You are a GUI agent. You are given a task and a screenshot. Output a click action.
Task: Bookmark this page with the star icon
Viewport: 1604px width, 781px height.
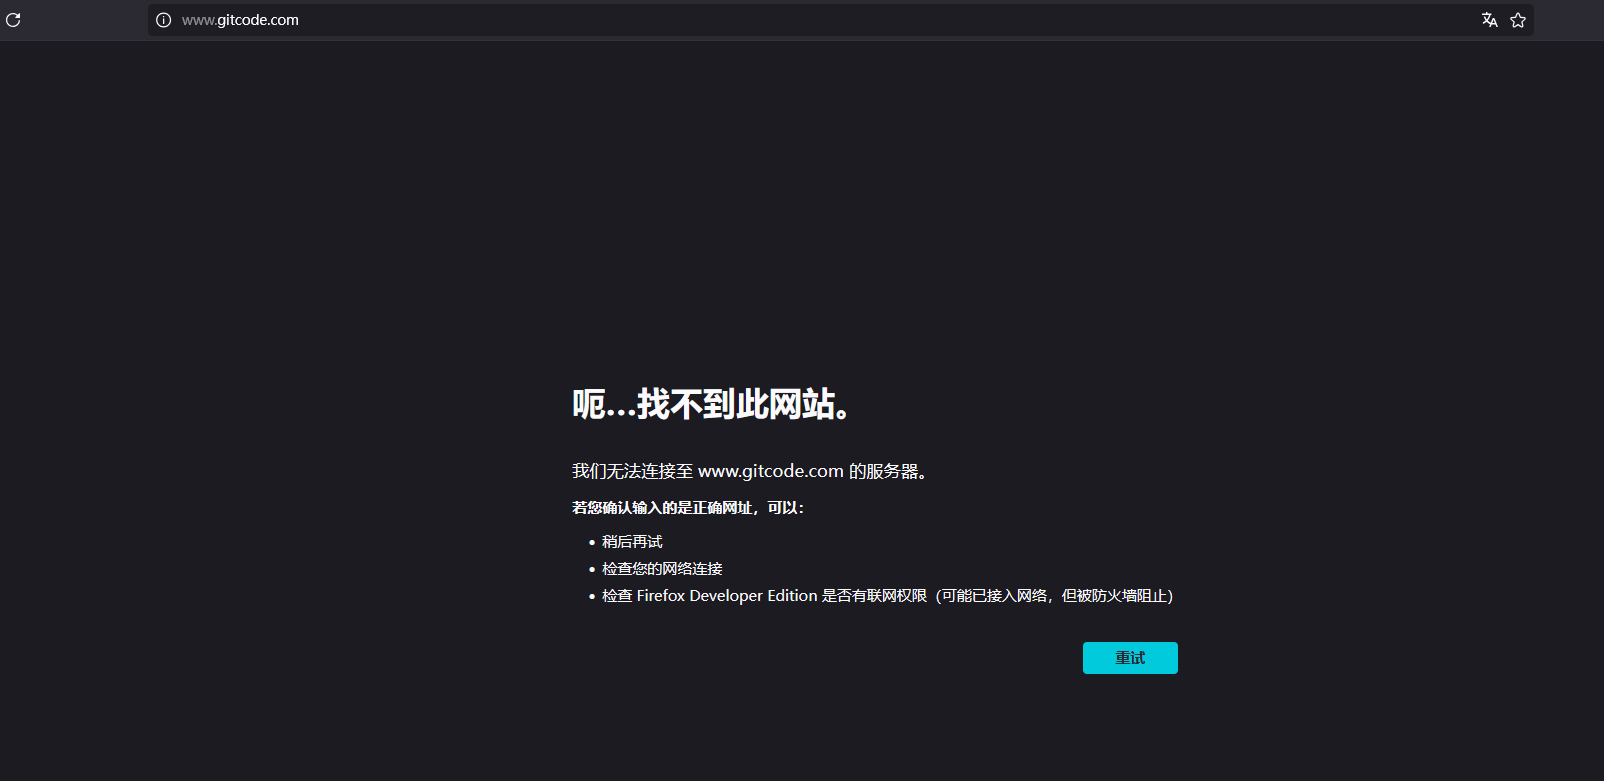(1518, 20)
